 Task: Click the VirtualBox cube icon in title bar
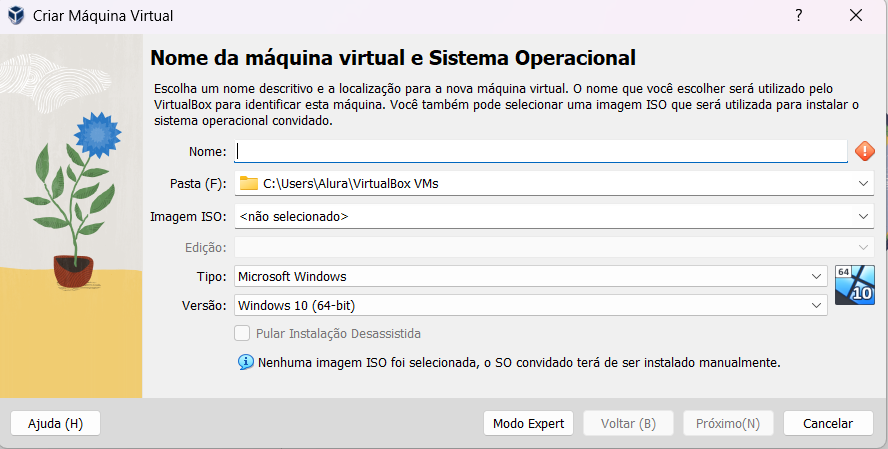point(16,15)
